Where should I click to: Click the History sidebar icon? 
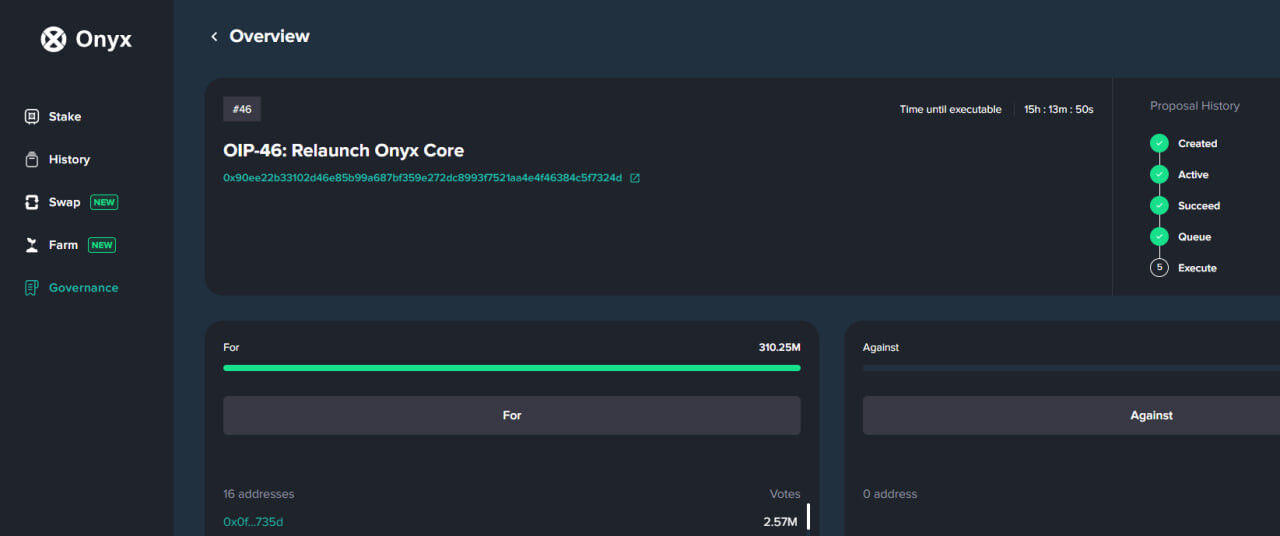tap(32, 159)
